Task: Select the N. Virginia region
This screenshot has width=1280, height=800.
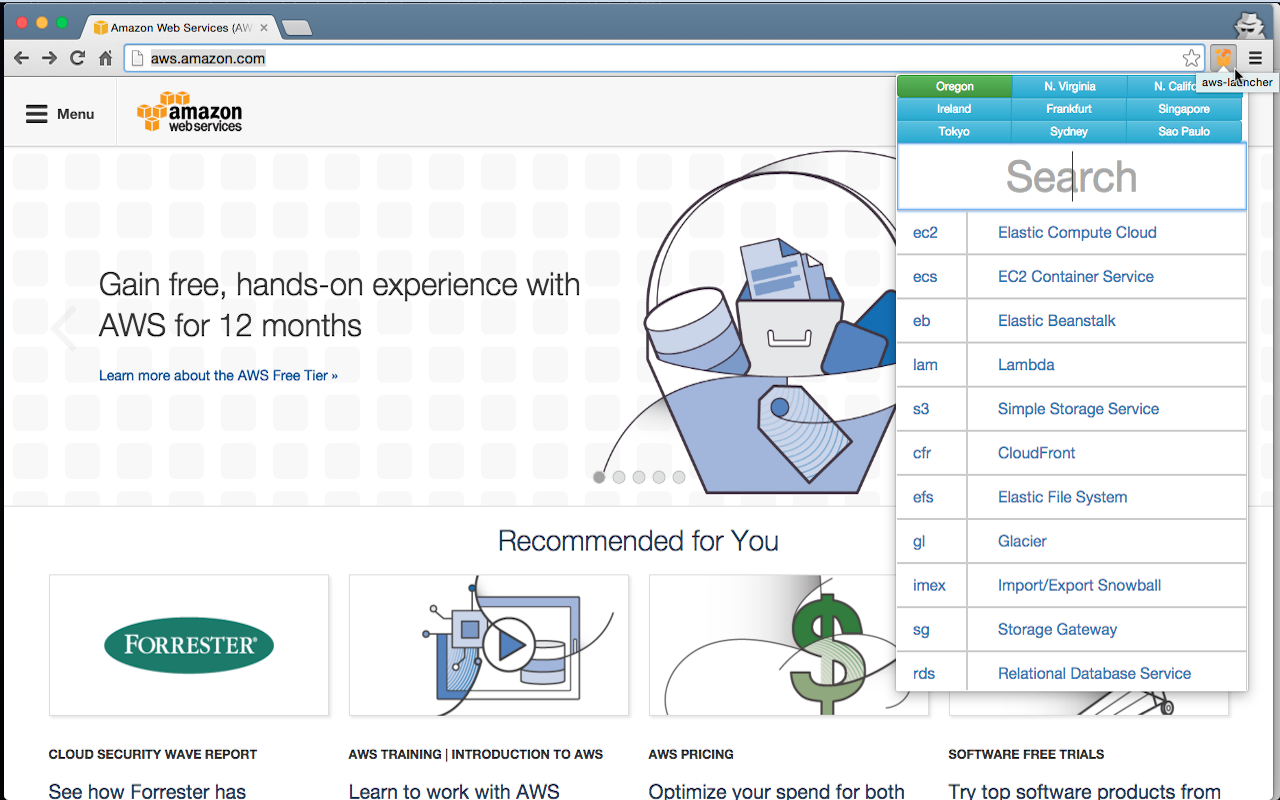Action: (x=1070, y=86)
